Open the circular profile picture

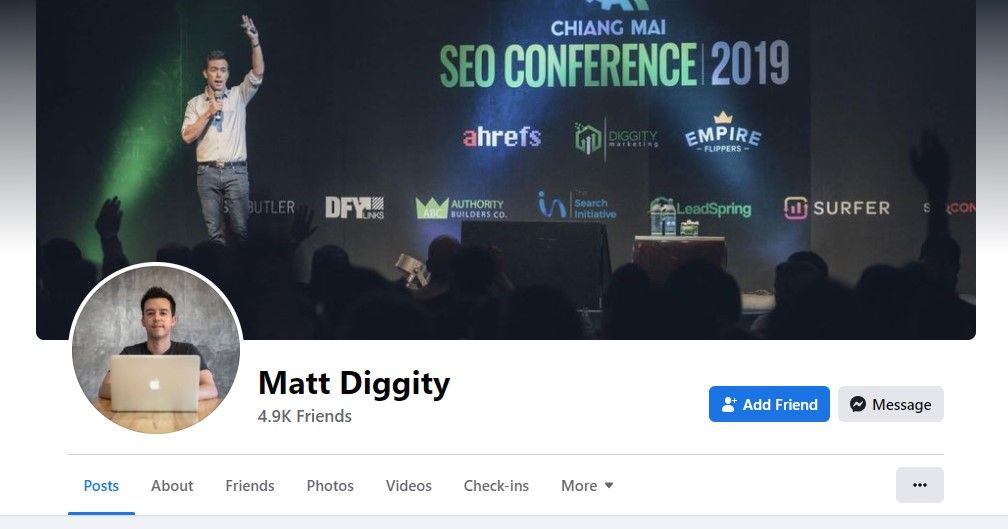coord(156,349)
